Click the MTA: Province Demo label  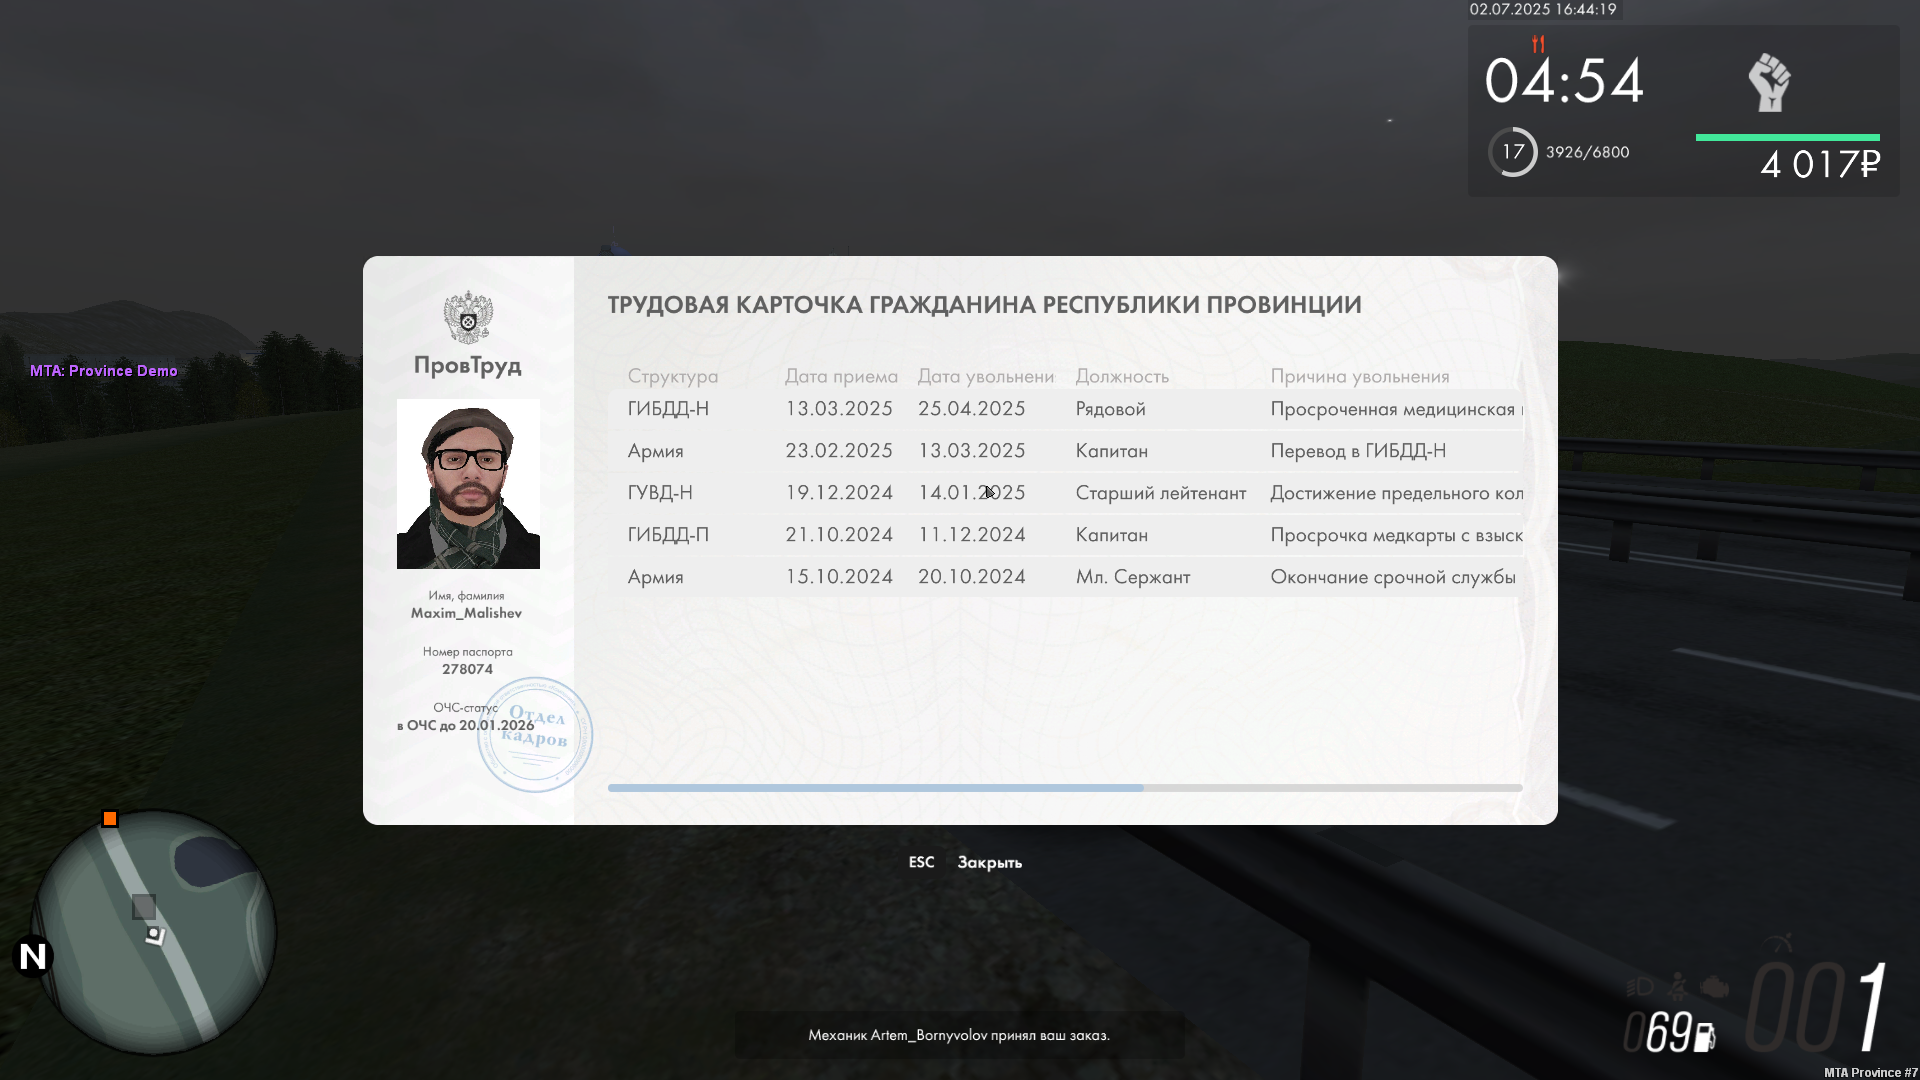pos(104,371)
